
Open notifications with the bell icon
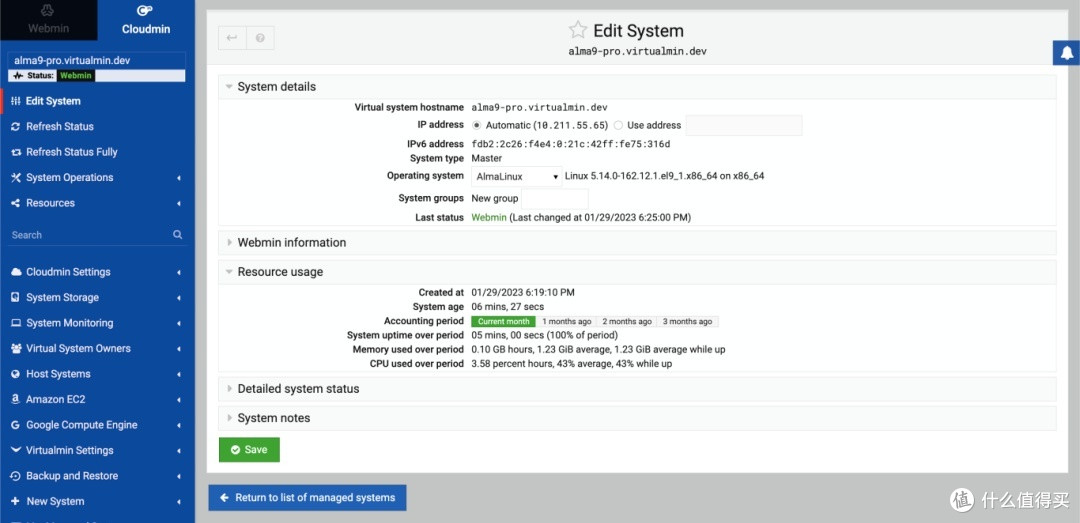[x=1067, y=52]
